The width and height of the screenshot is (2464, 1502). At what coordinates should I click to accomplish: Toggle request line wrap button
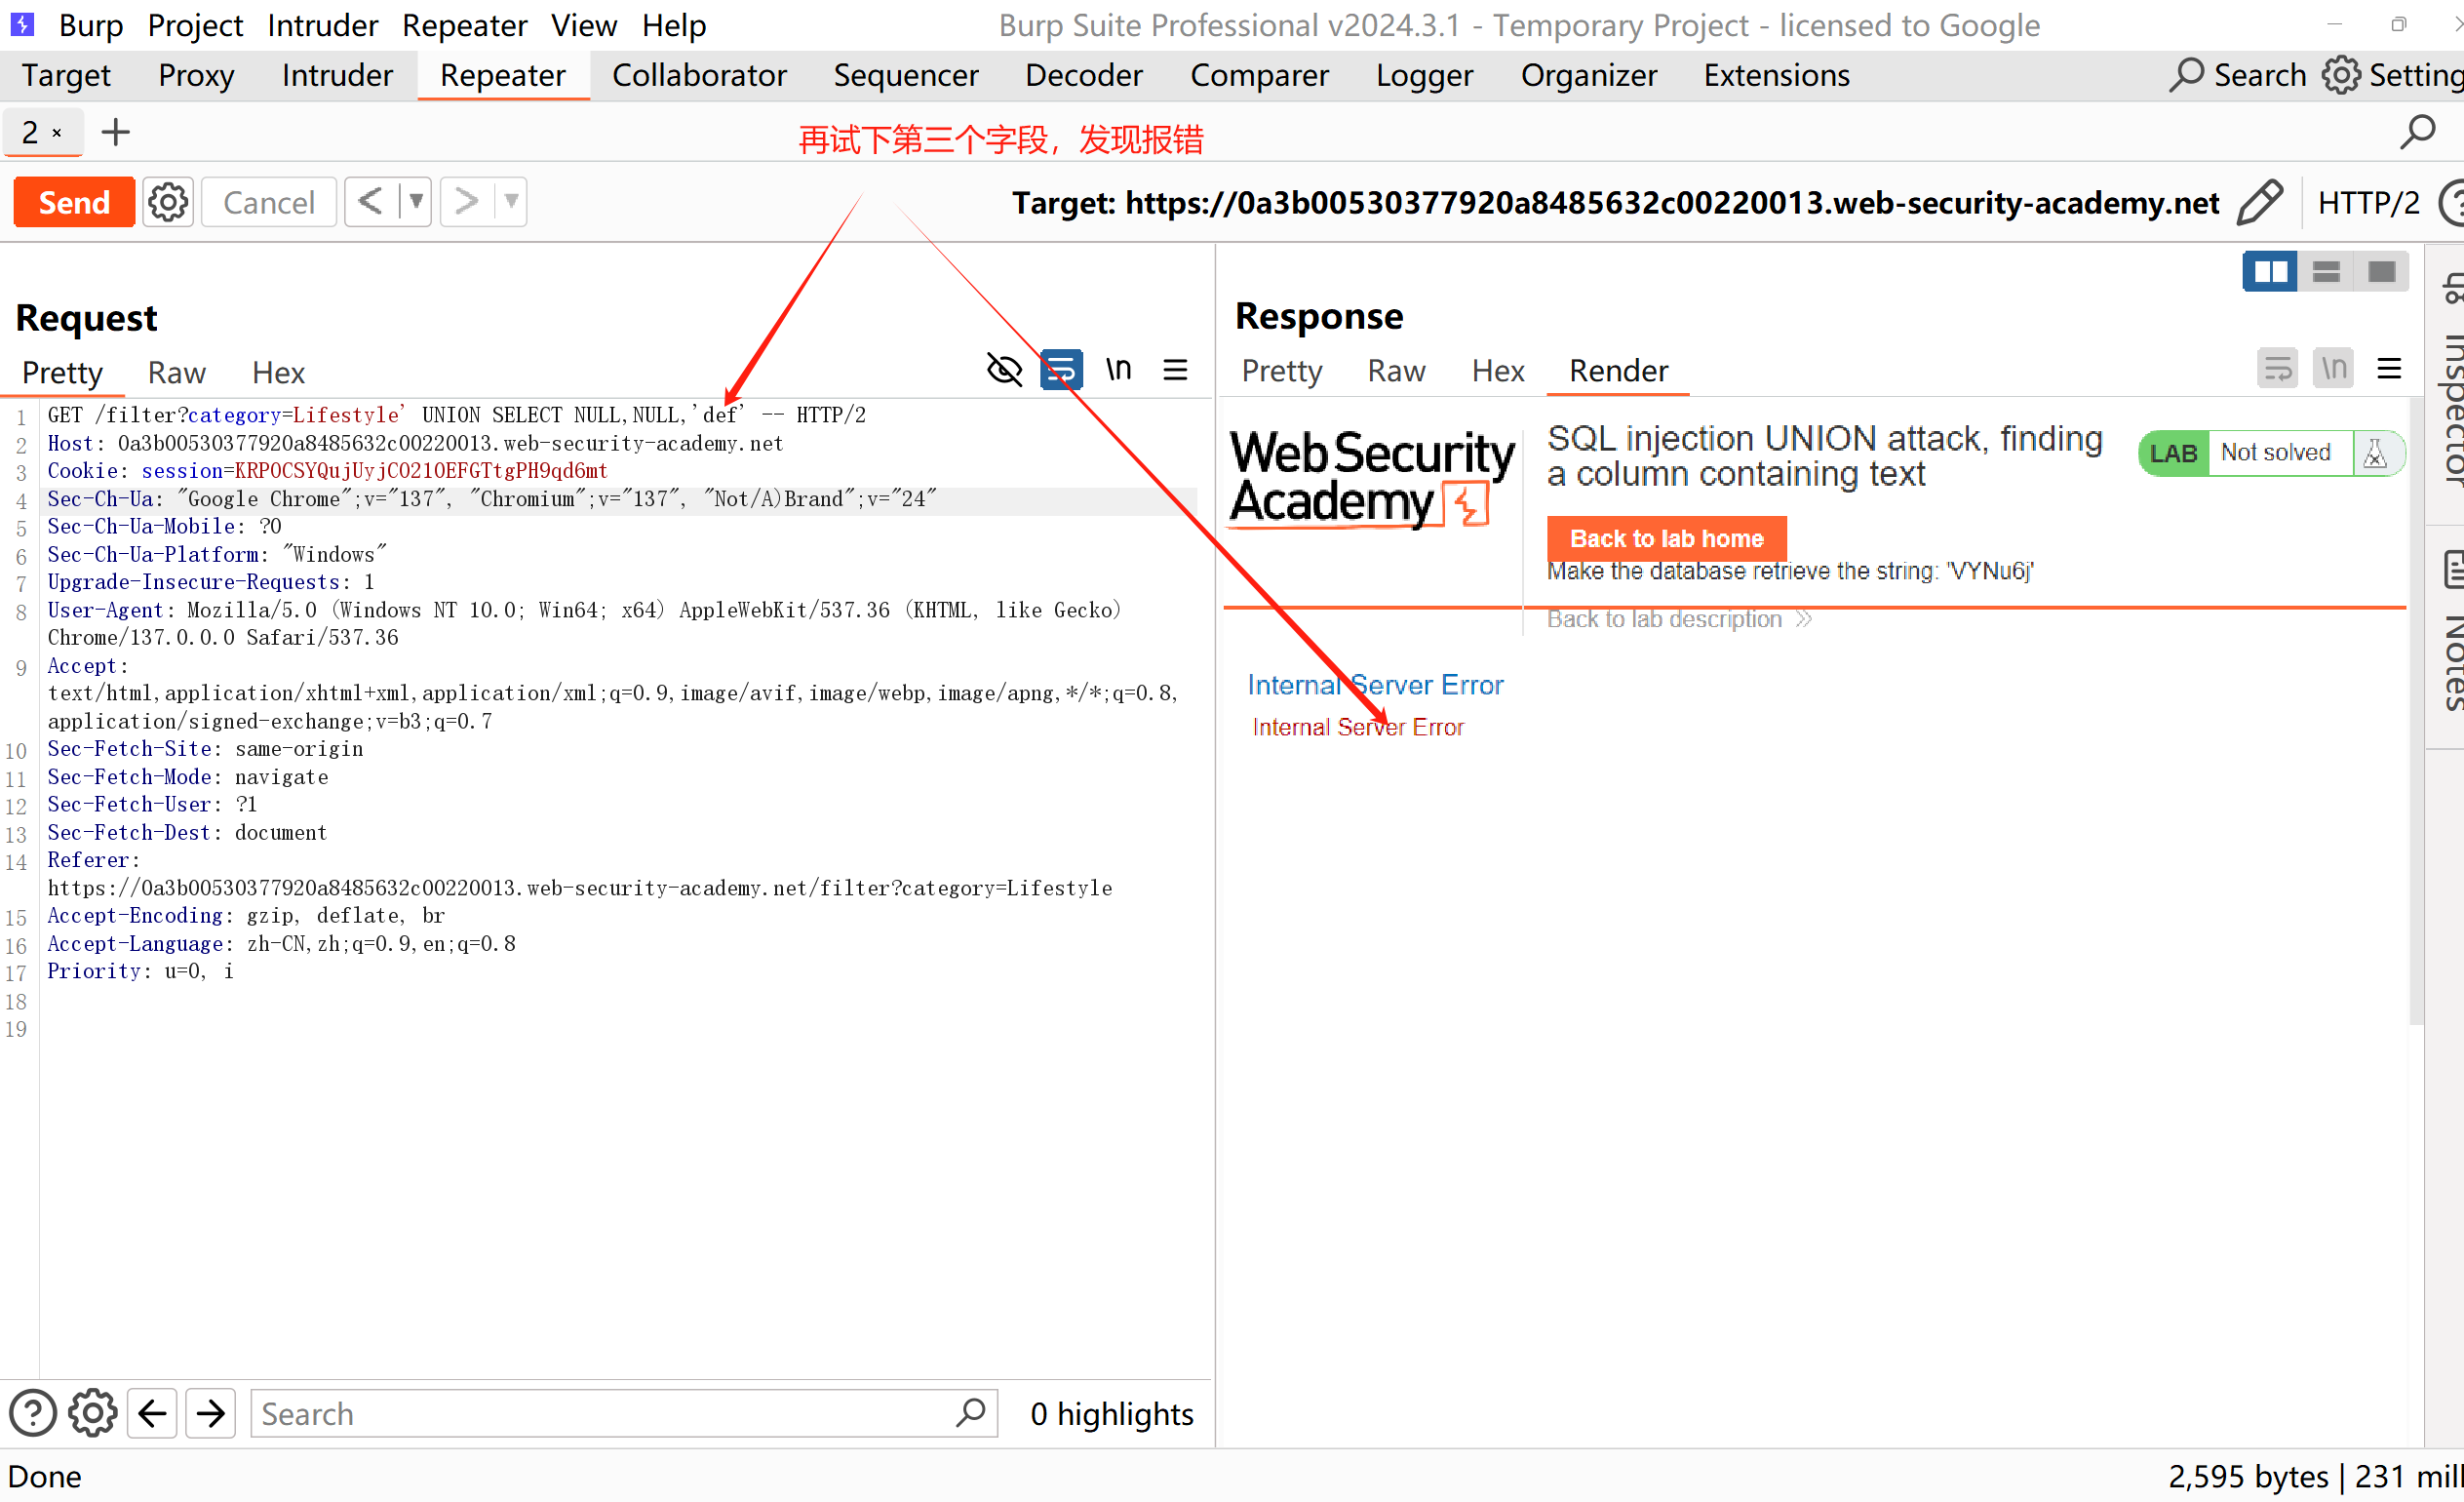click(x=1060, y=370)
